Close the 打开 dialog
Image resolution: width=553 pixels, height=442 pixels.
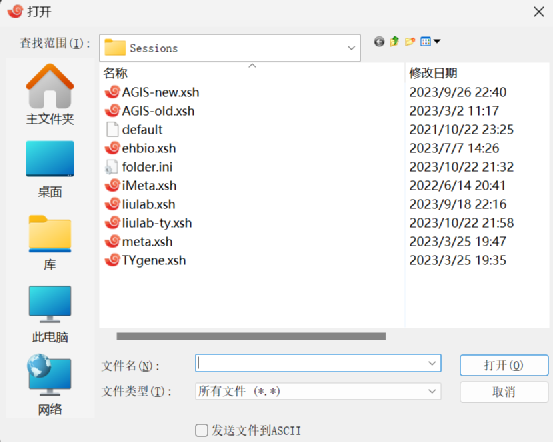coord(539,12)
